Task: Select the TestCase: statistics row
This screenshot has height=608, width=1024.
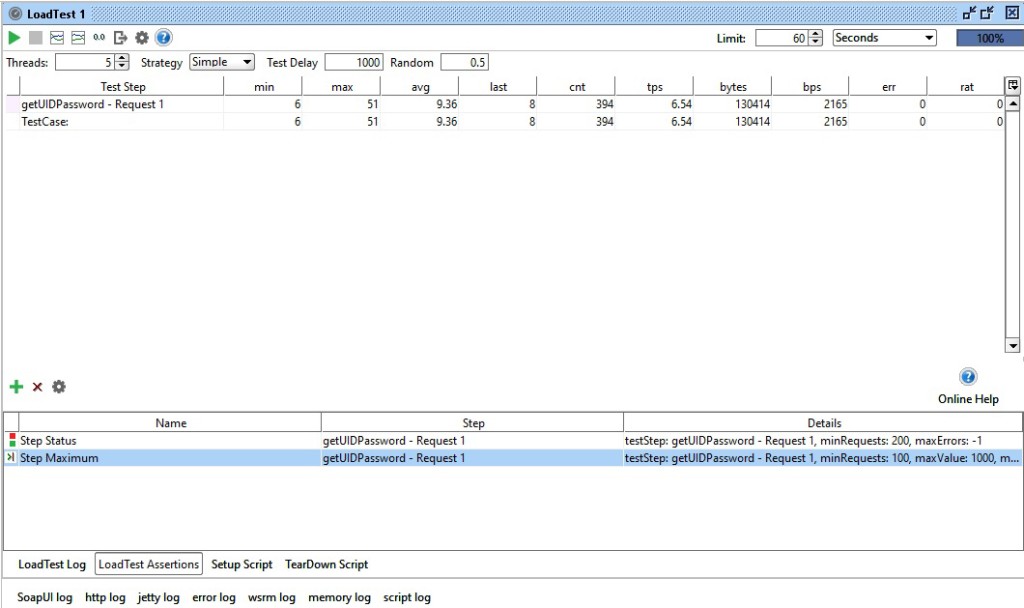Action: point(505,121)
